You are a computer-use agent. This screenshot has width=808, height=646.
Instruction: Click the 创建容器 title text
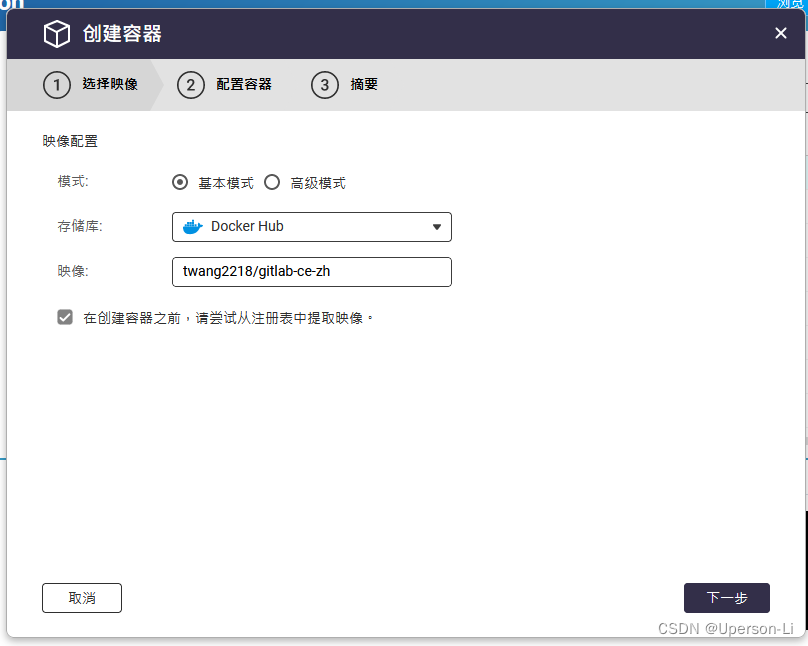(122, 34)
